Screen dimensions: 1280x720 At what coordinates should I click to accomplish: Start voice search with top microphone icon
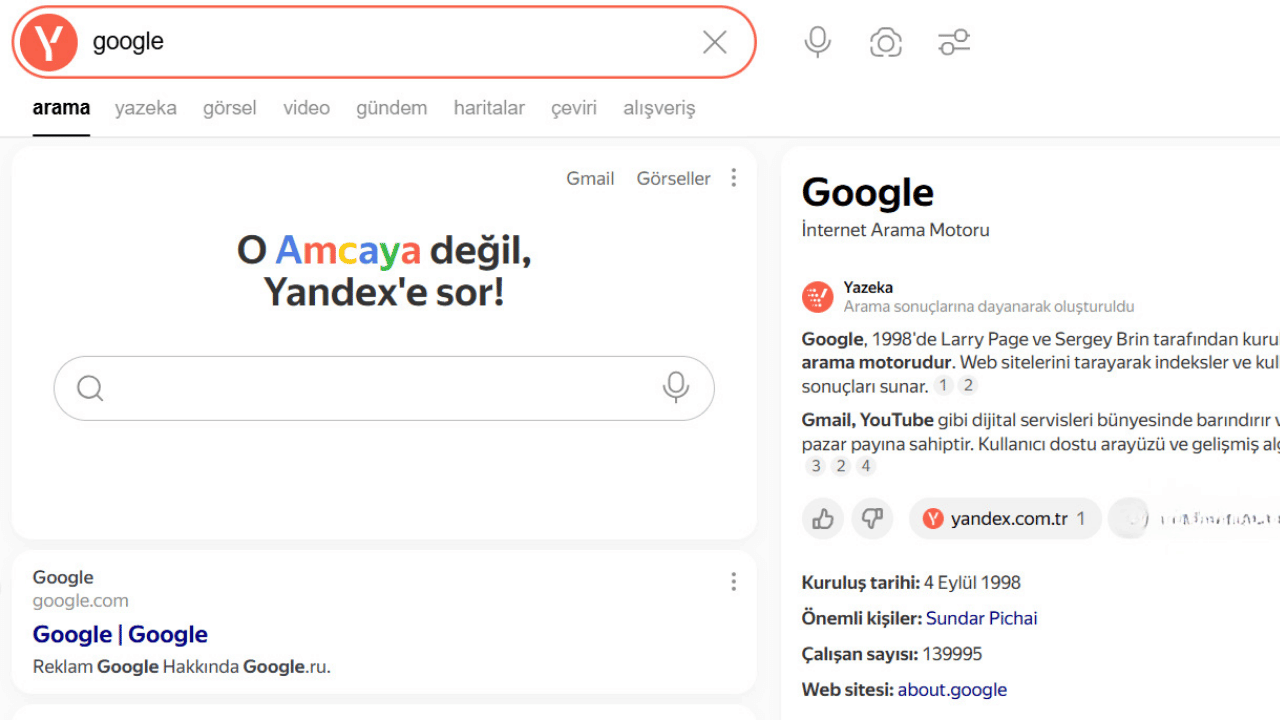(817, 42)
